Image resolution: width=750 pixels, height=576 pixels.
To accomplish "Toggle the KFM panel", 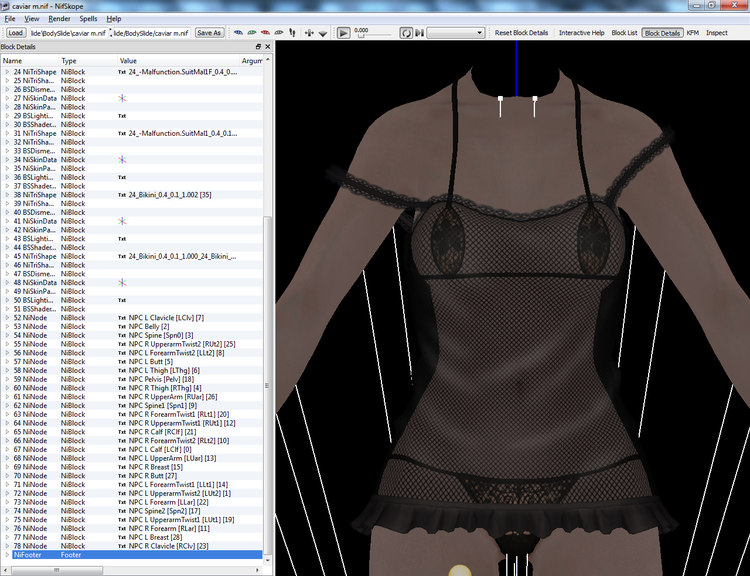I will 693,33.
